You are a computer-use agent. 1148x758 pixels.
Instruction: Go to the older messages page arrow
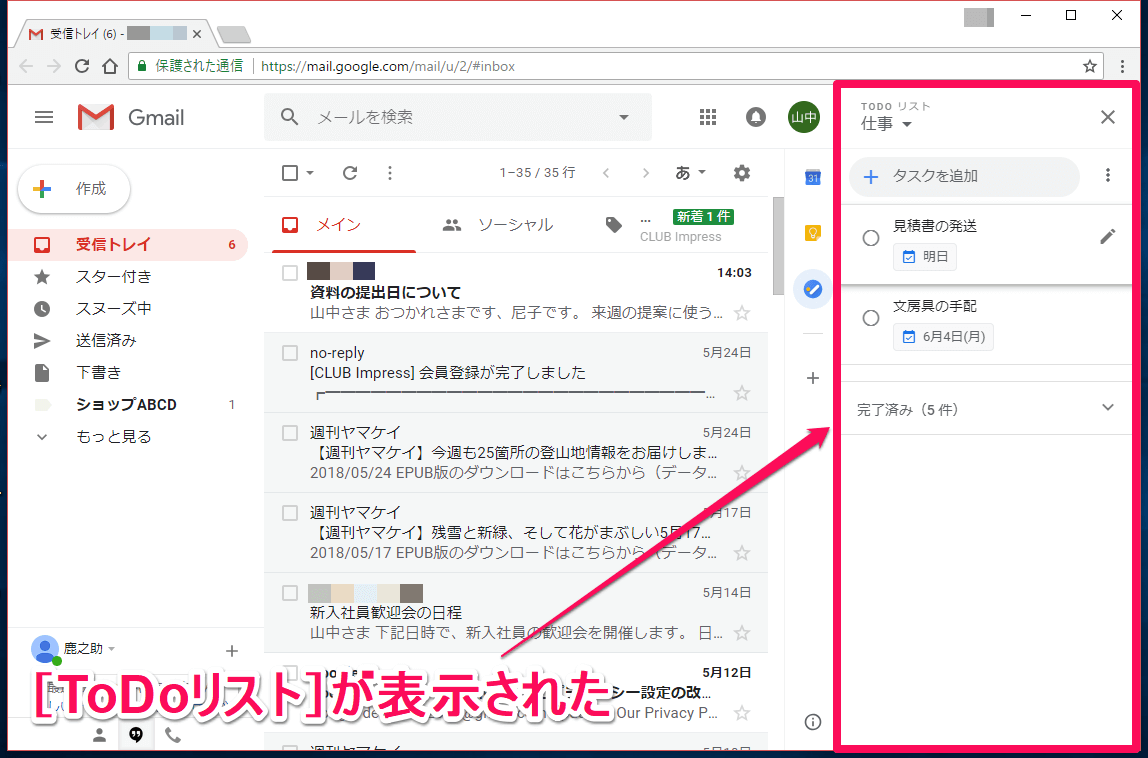point(645,173)
